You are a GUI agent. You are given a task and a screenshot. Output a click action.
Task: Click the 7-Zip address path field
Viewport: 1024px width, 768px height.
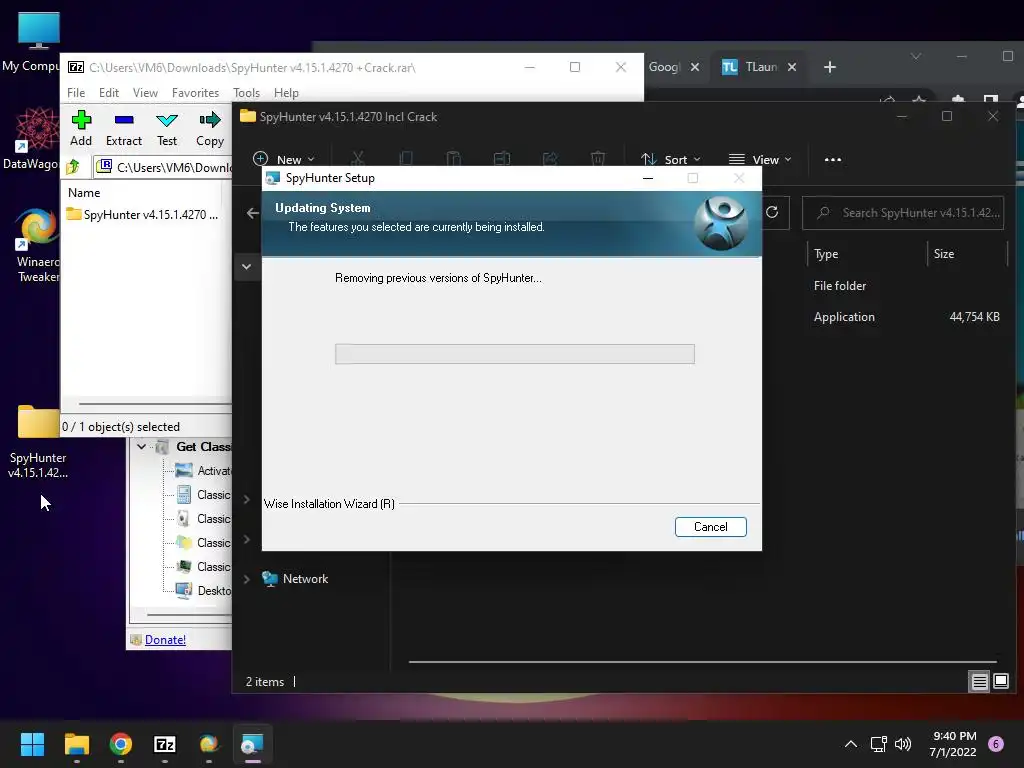pos(163,167)
